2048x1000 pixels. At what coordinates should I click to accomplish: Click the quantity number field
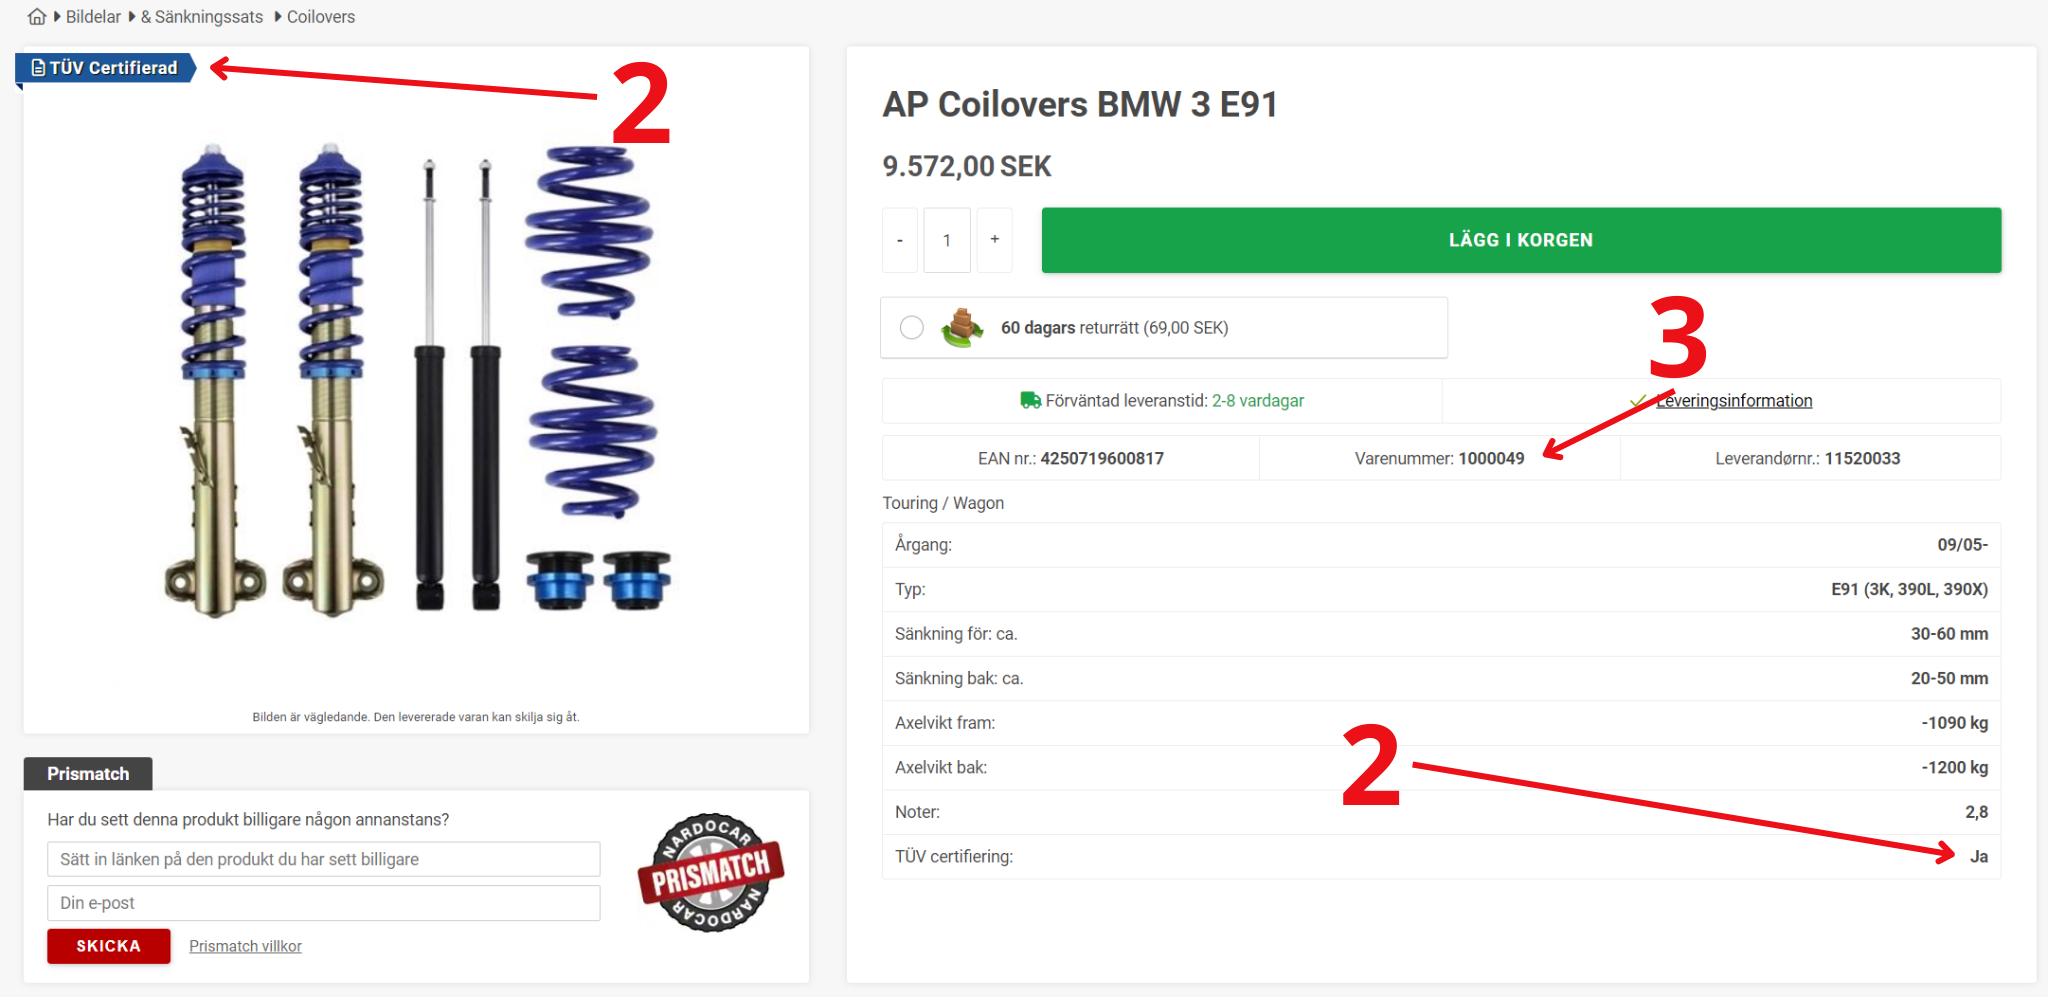[947, 240]
